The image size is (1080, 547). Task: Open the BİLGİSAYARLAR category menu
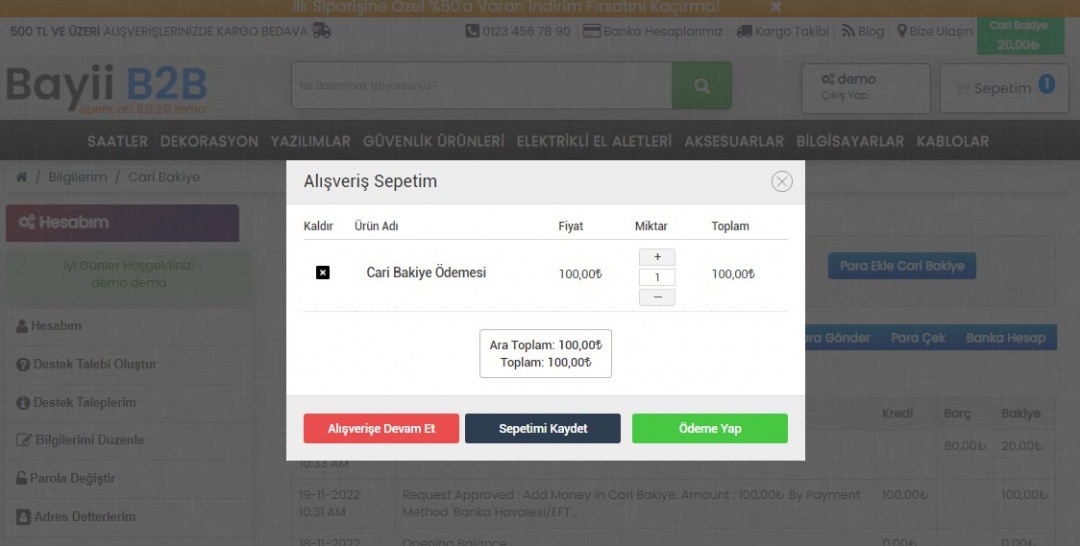coord(850,141)
